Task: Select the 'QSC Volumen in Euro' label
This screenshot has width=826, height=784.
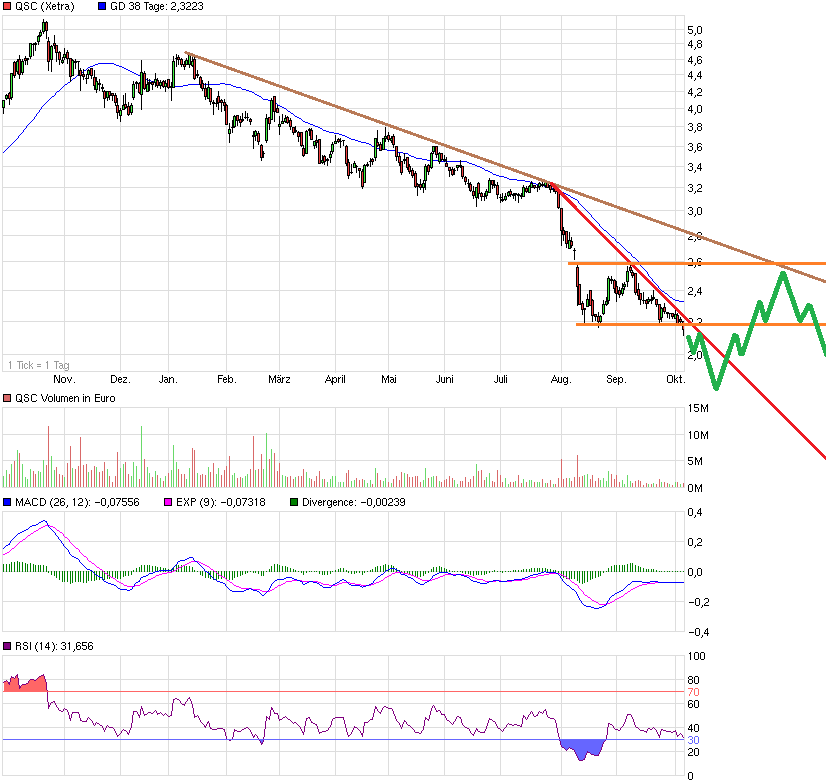Action: (65, 398)
